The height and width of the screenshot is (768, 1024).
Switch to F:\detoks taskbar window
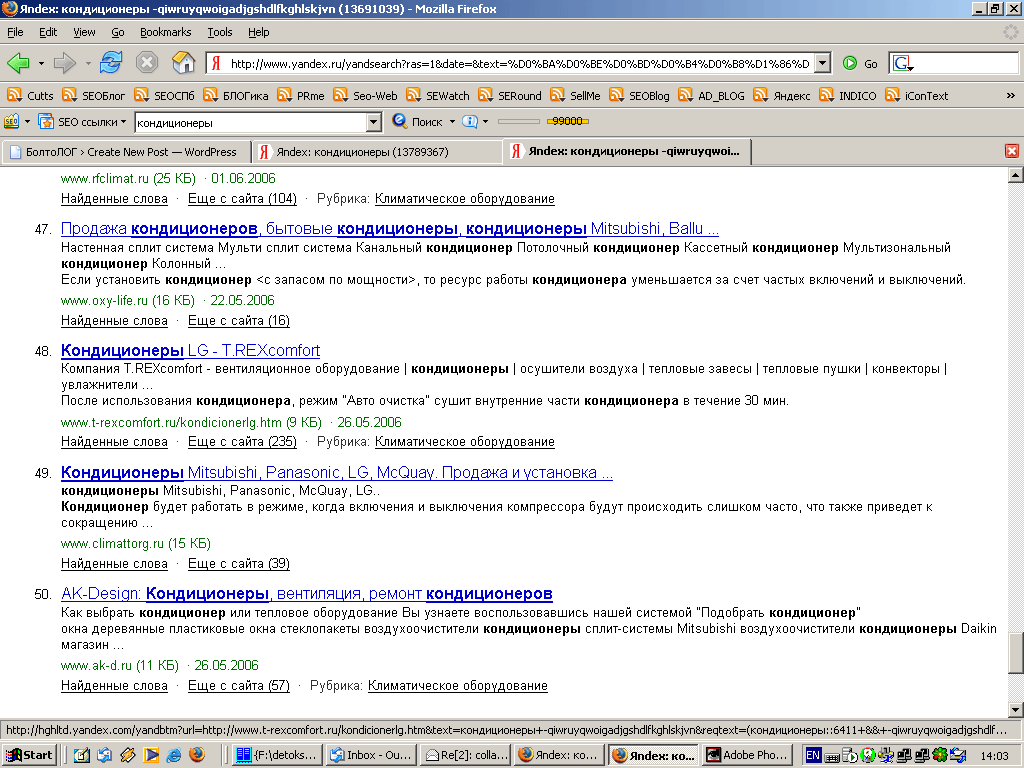276,755
